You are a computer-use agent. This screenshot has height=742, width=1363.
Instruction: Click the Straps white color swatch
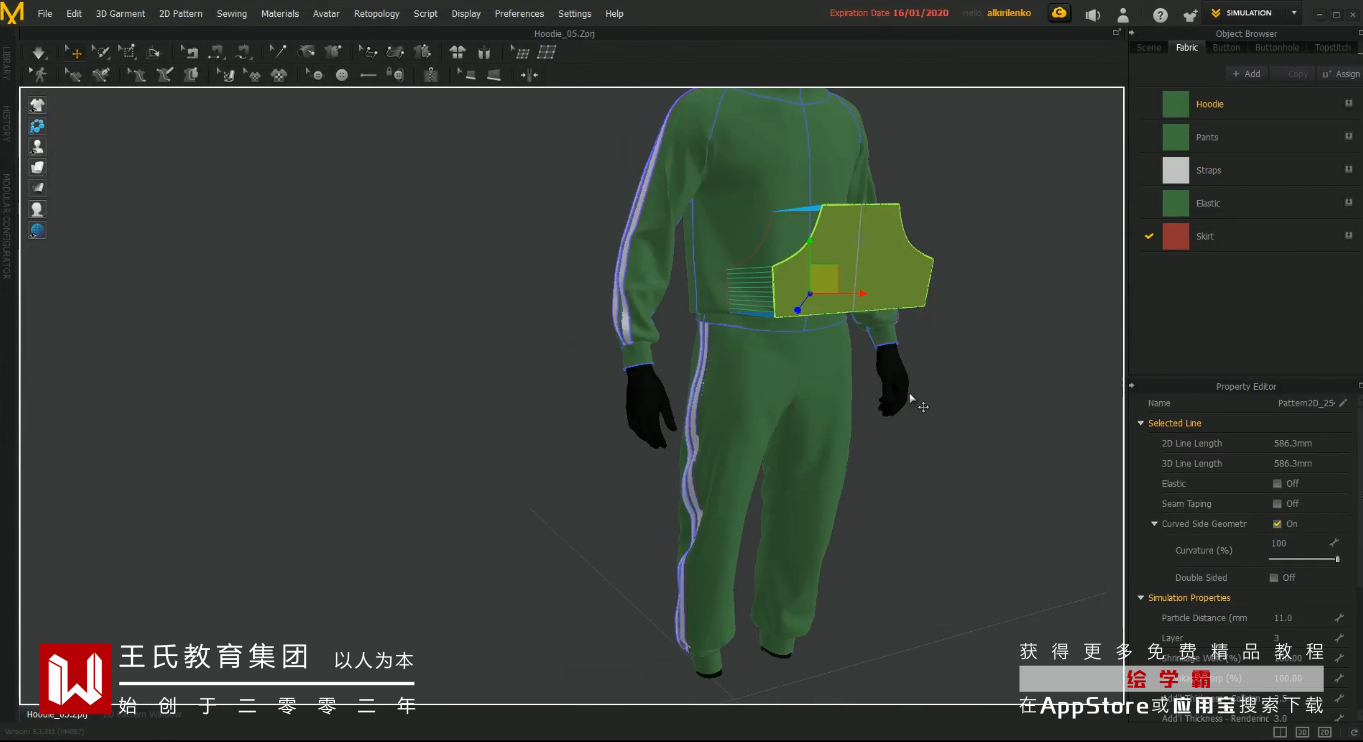coord(1176,170)
